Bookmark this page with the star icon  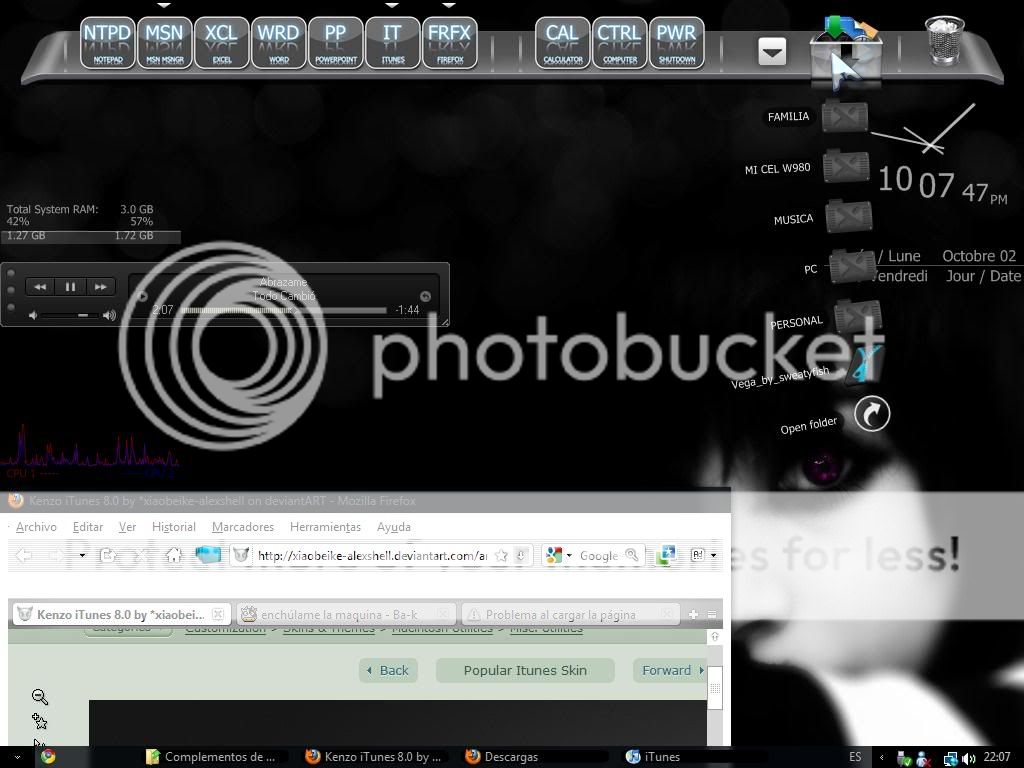click(501, 556)
